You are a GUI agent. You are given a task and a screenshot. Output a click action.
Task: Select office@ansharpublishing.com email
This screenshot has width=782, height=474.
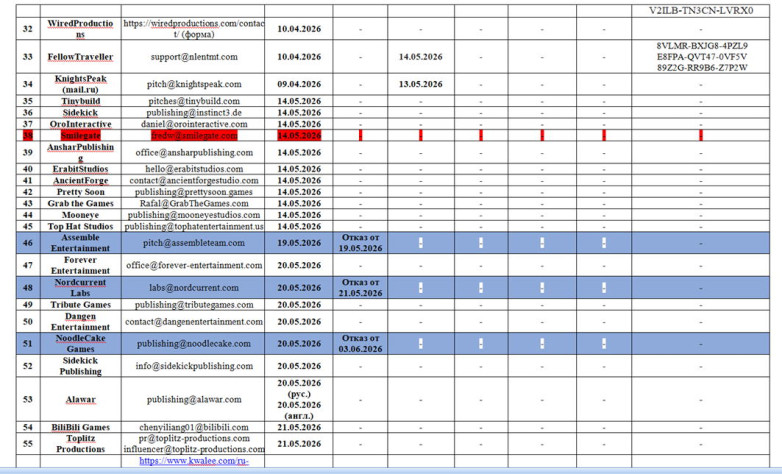[194, 153]
